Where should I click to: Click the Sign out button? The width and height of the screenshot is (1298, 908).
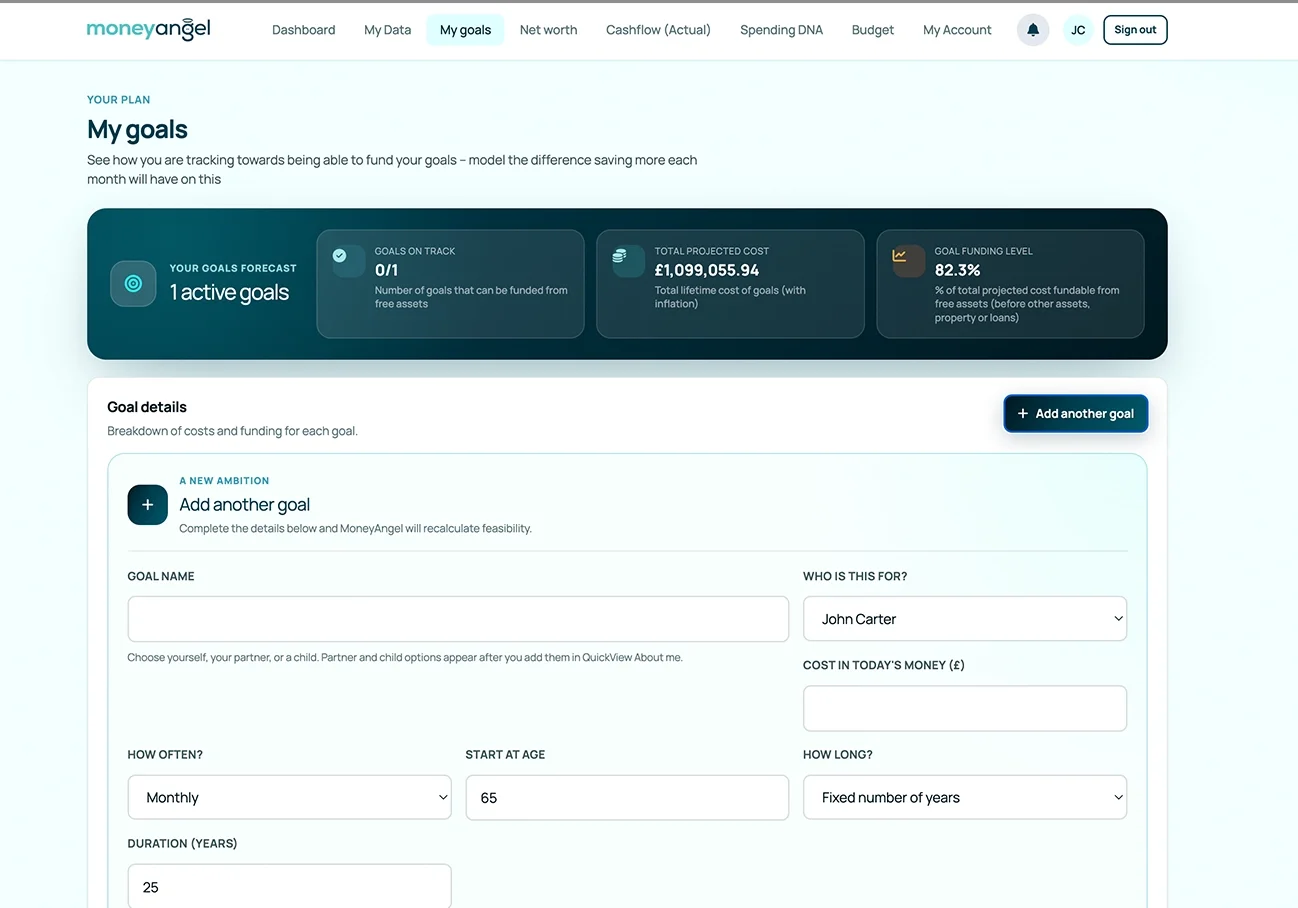pyautogui.click(x=1135, y=30)
